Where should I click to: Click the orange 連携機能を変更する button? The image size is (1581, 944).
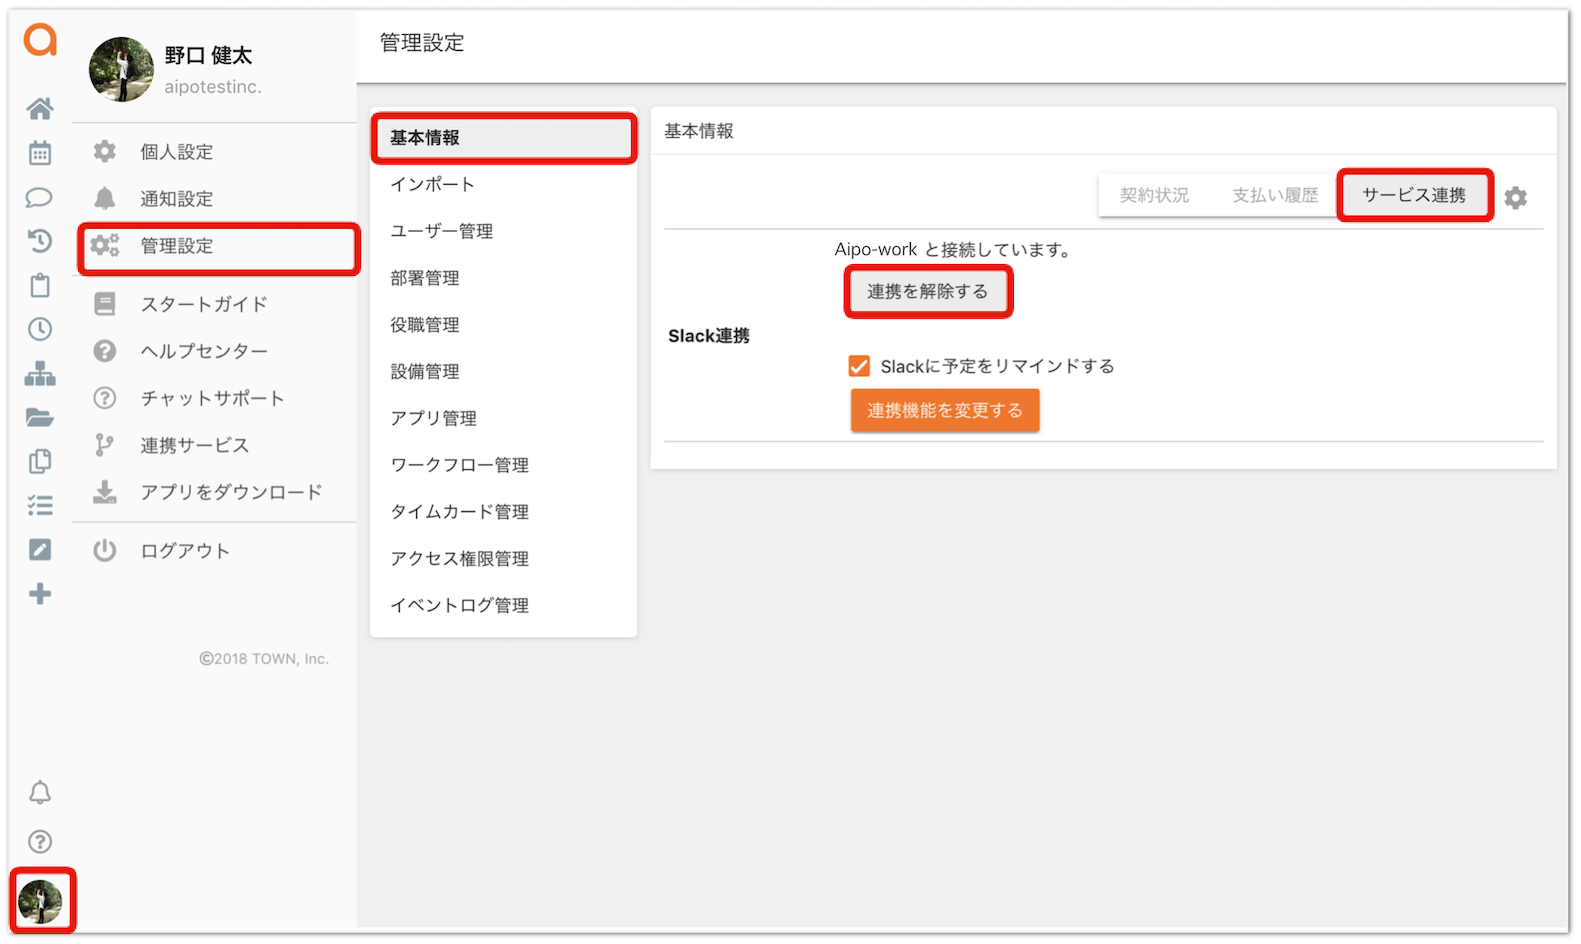[945, 410]
